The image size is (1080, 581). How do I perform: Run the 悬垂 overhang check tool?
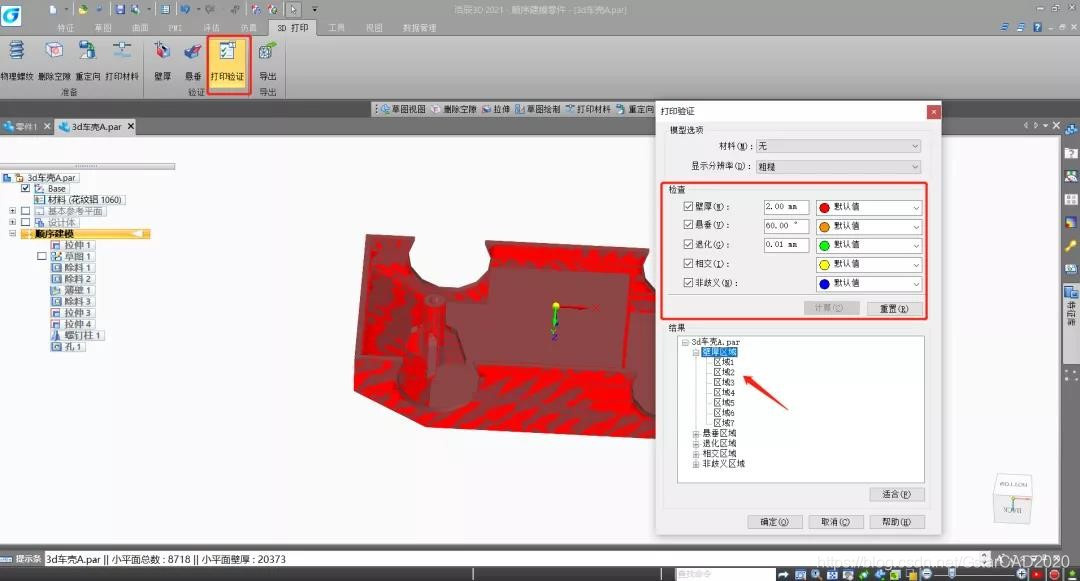tap(193, 59)
